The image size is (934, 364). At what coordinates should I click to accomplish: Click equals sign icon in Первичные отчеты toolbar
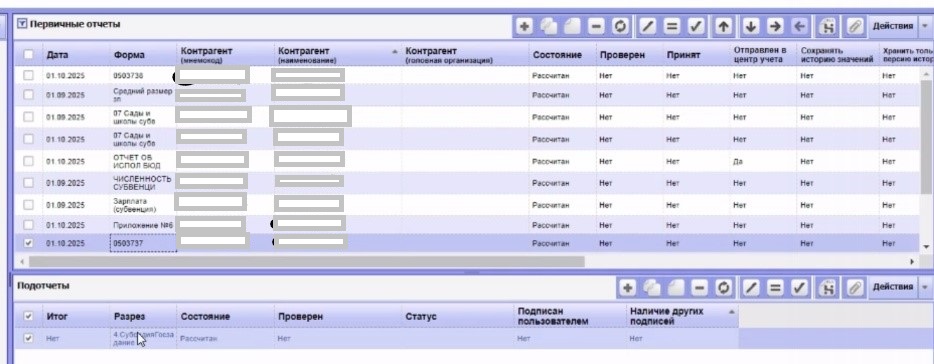pos(672,26)
